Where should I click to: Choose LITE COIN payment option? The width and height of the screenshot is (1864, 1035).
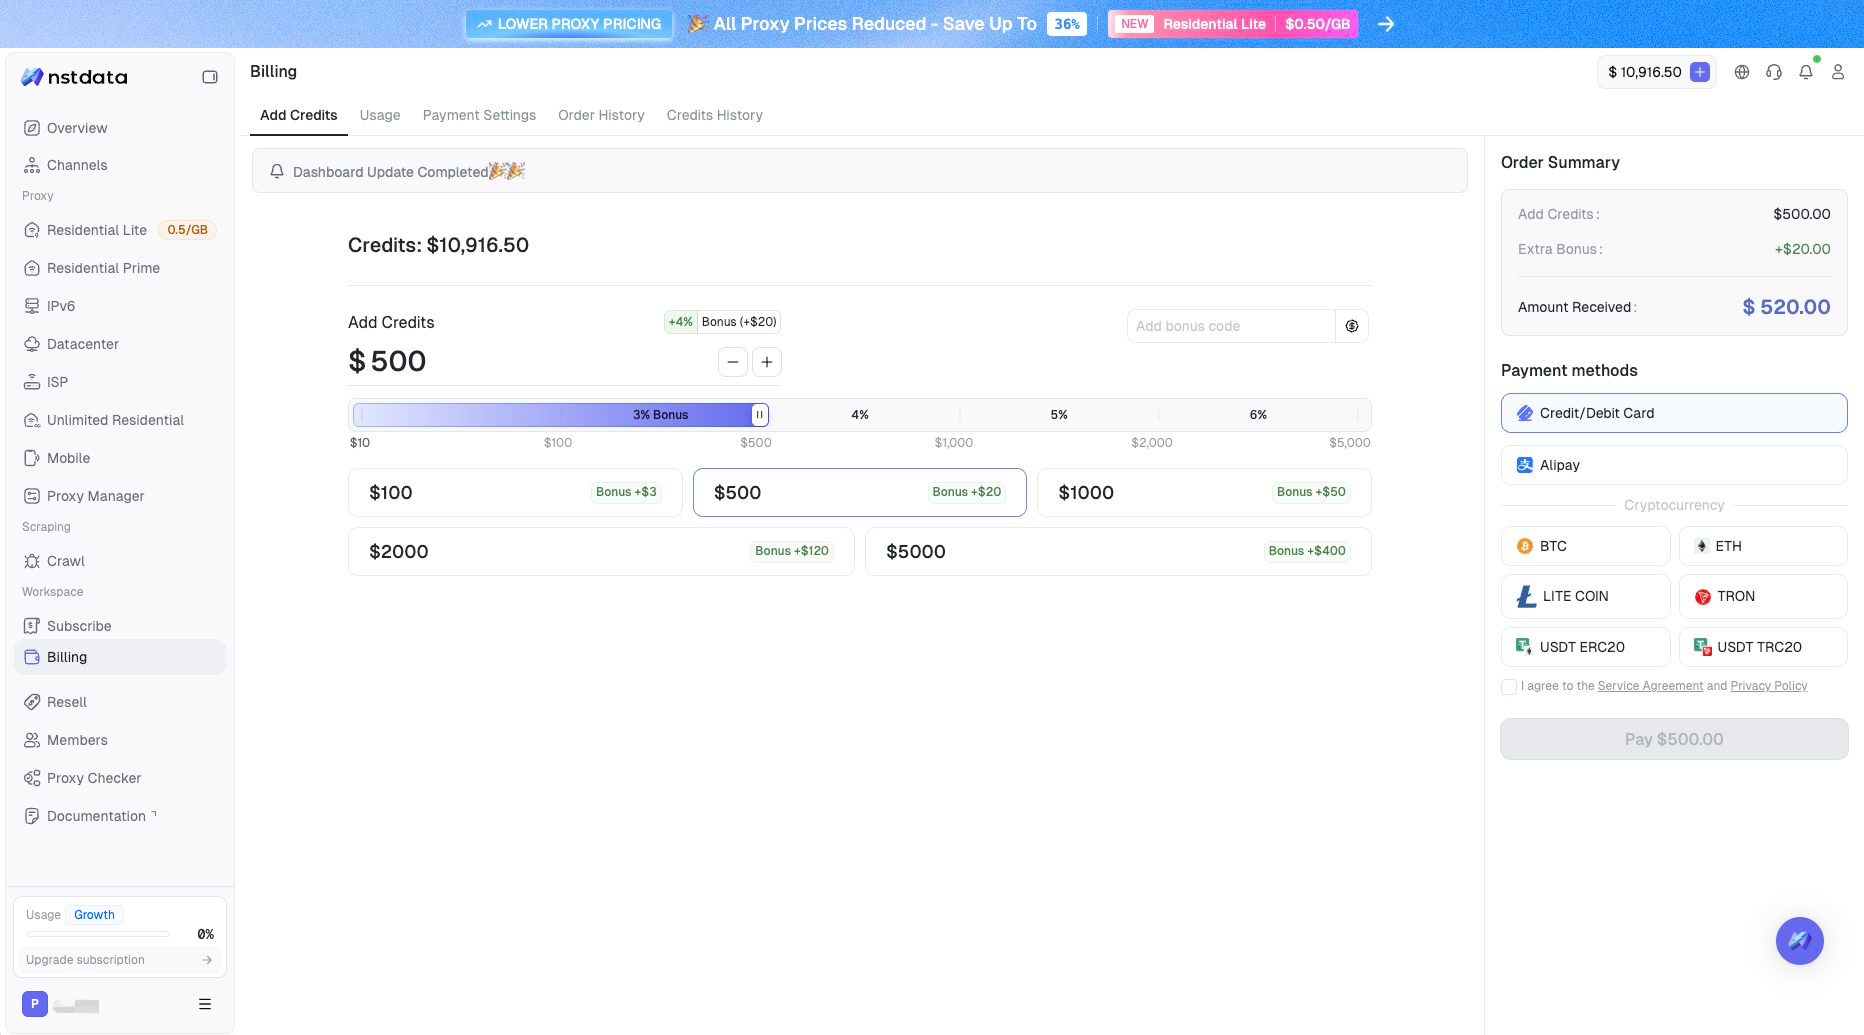[1585, 596]
